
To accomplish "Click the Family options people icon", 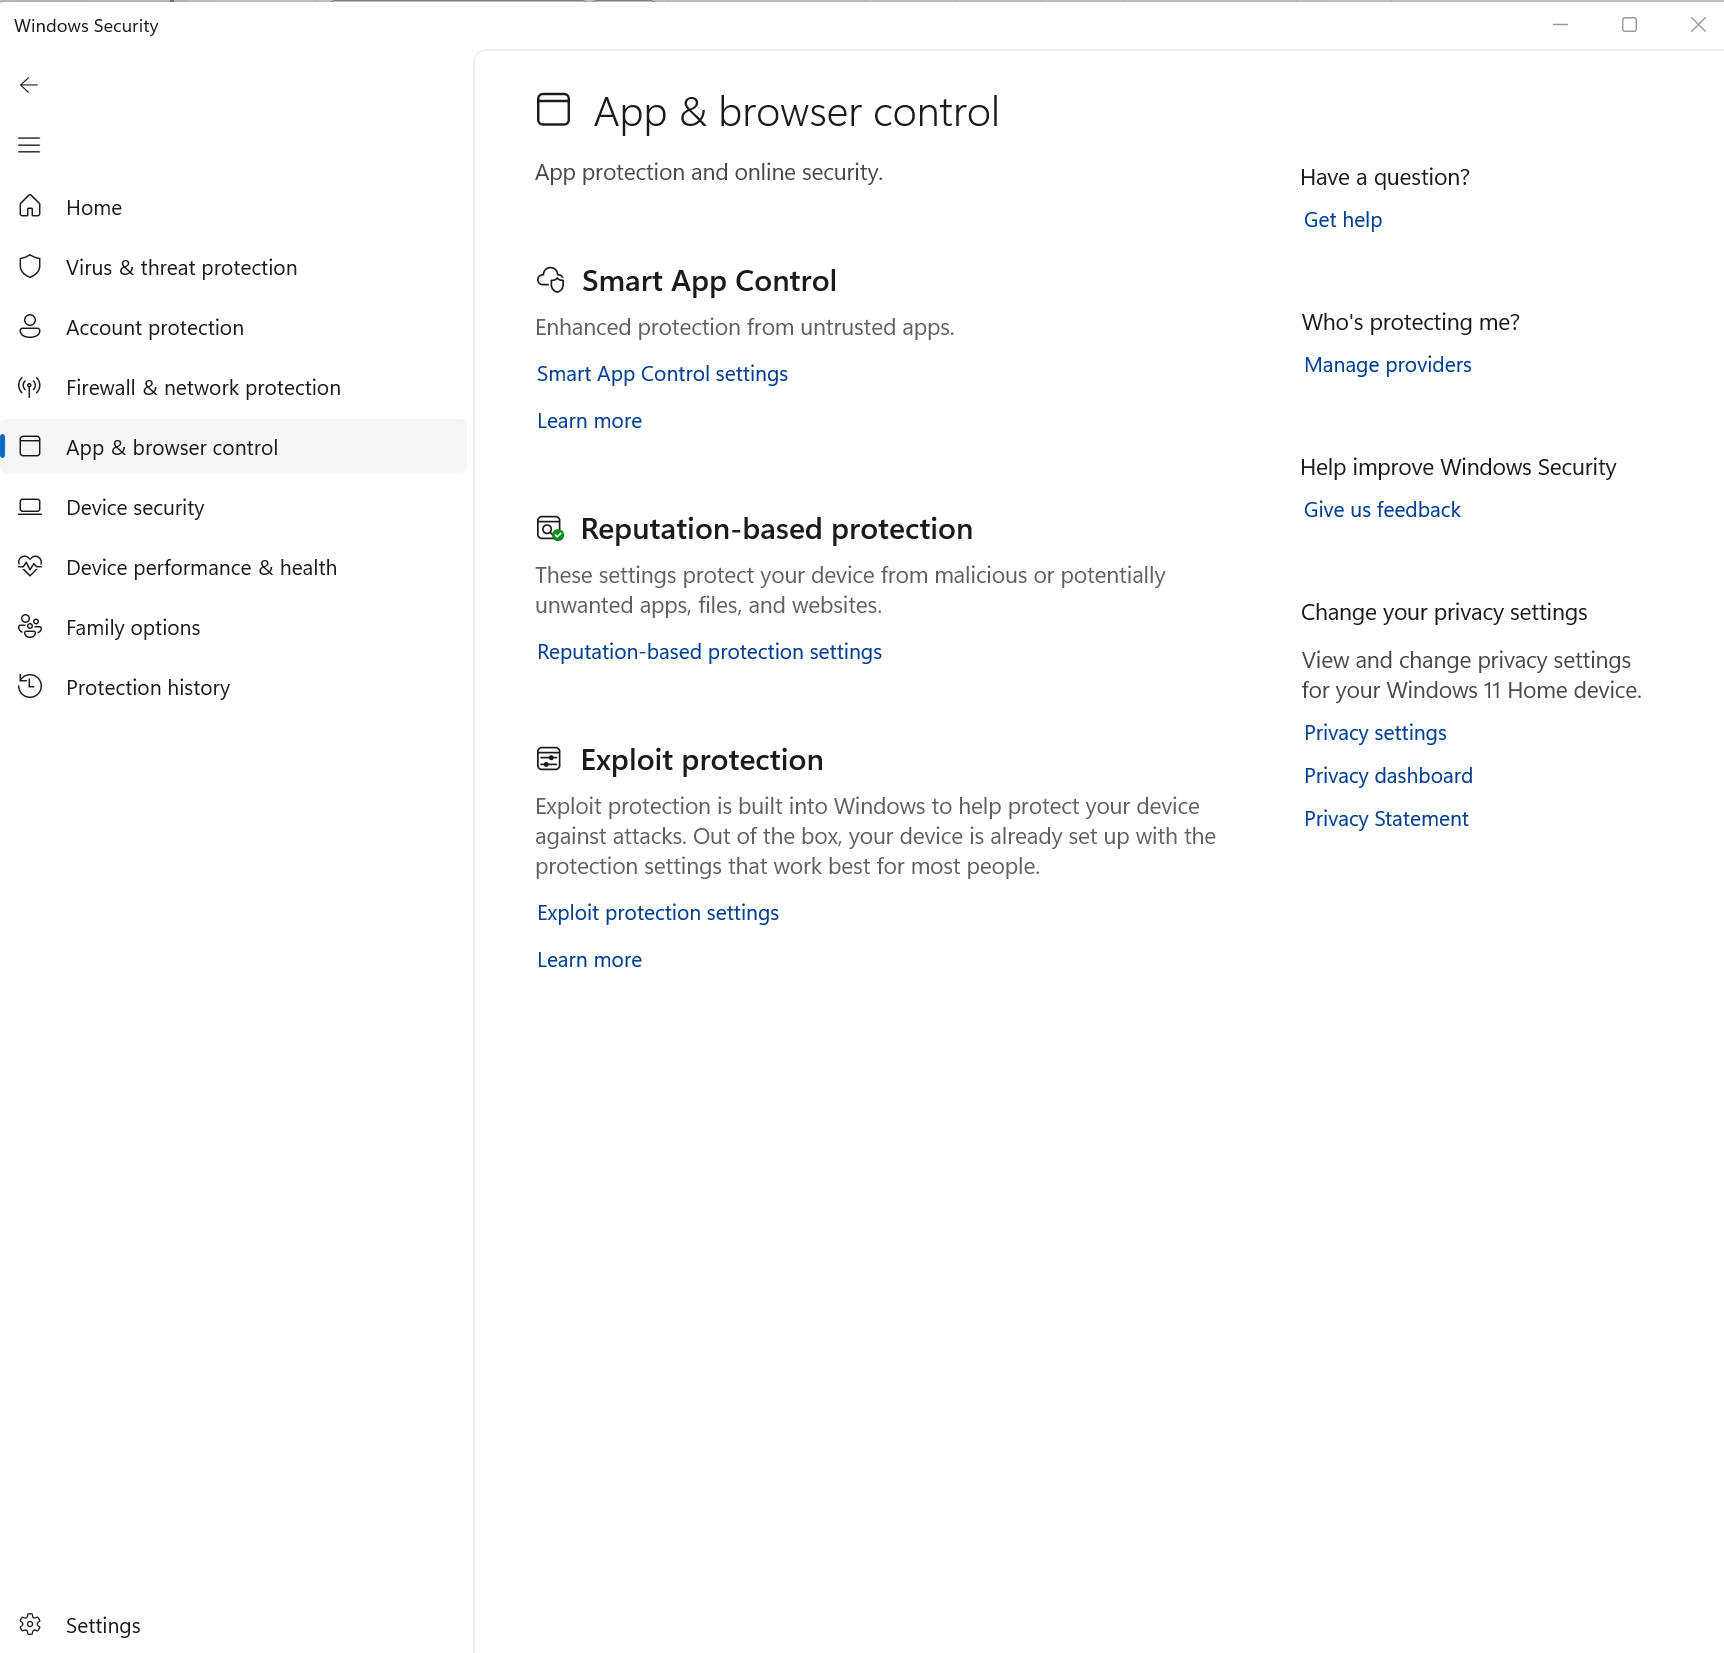I will (x=30, y=626).
